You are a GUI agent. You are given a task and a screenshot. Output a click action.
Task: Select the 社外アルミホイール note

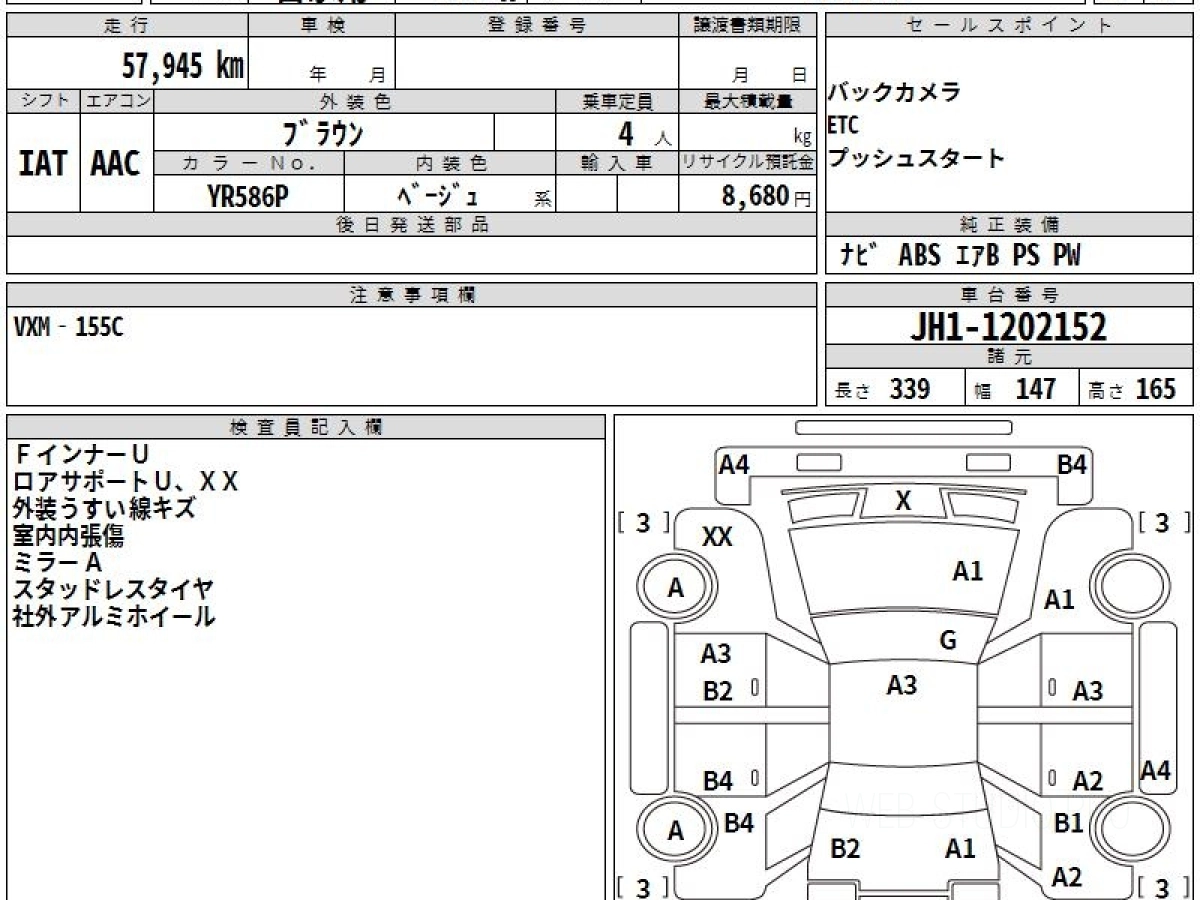tap(114, 616)
